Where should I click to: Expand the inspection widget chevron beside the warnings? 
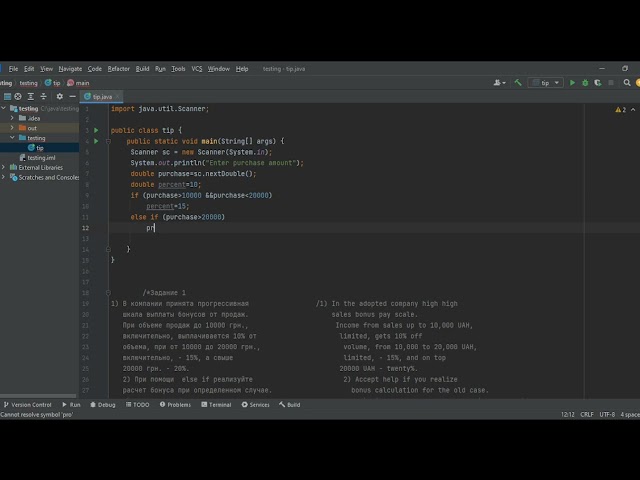click(x=633, y=109)
